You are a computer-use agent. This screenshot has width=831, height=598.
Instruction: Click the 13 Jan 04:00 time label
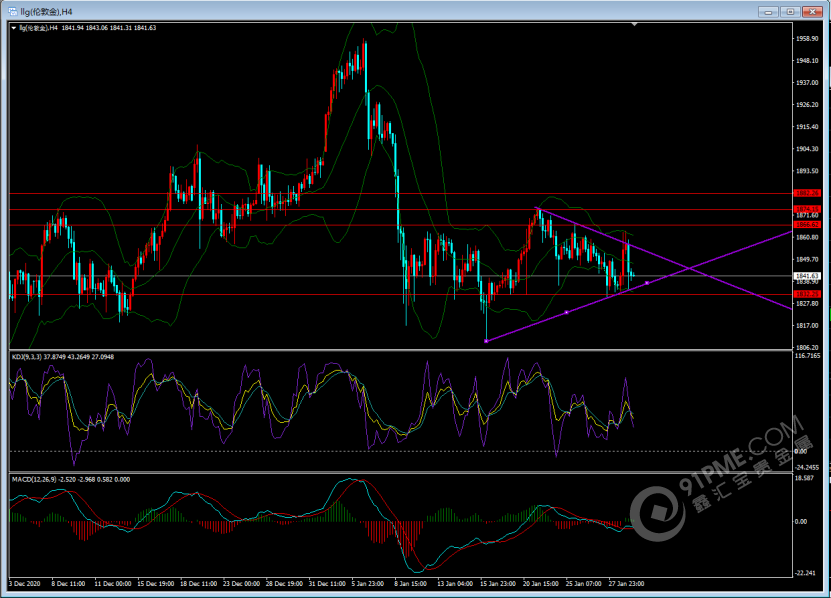(455, 584)
